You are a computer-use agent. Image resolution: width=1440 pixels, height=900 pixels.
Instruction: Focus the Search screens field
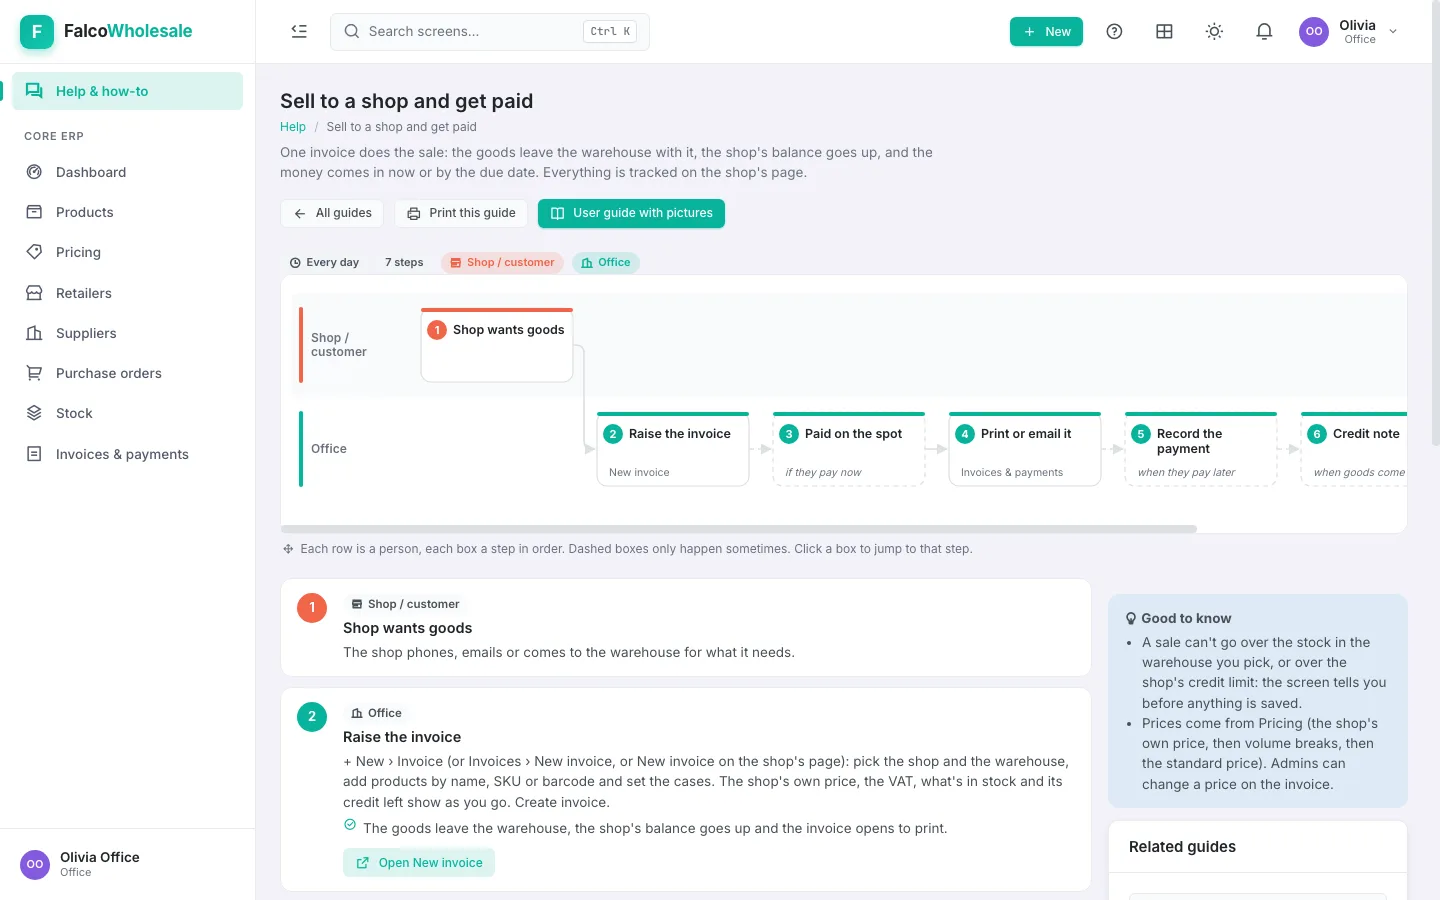point(490,31)
